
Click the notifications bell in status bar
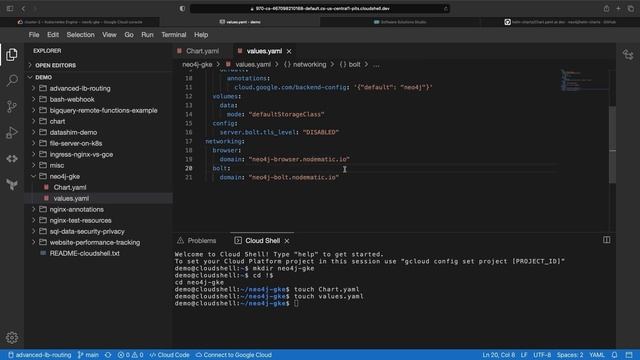tap(614, 355)
